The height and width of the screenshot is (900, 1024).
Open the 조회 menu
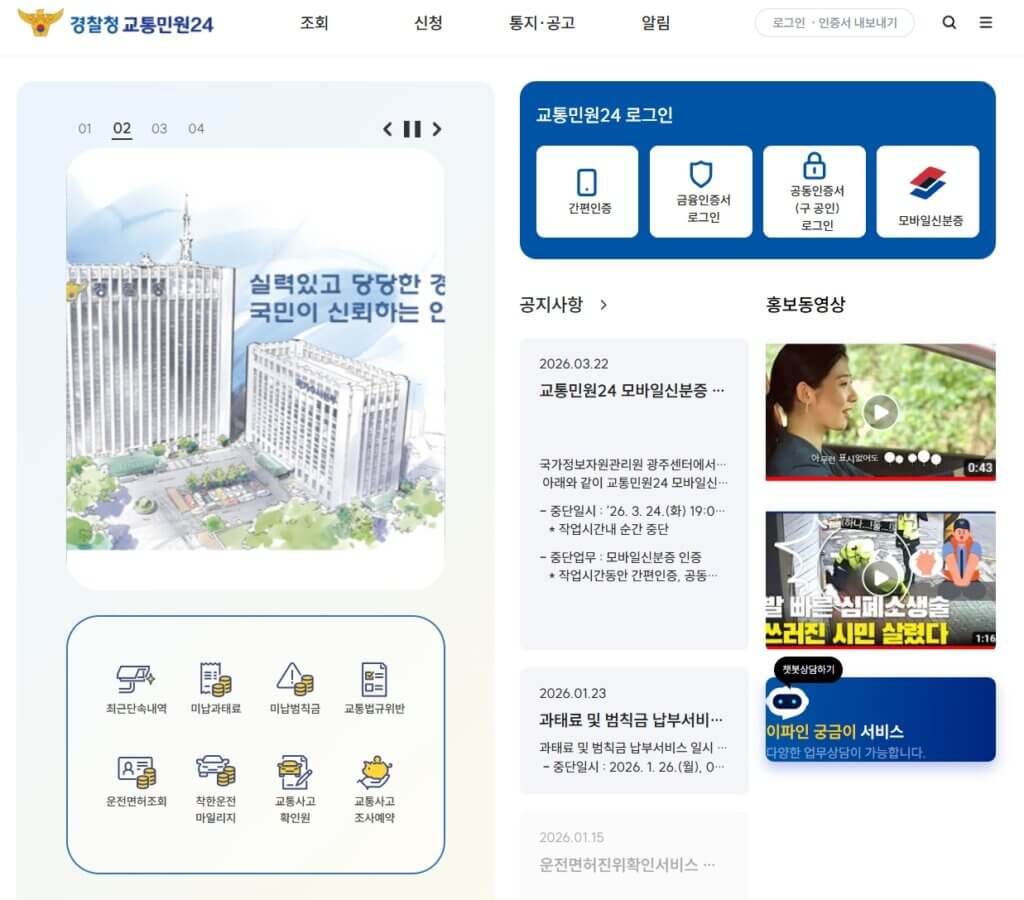pos(314,22)
